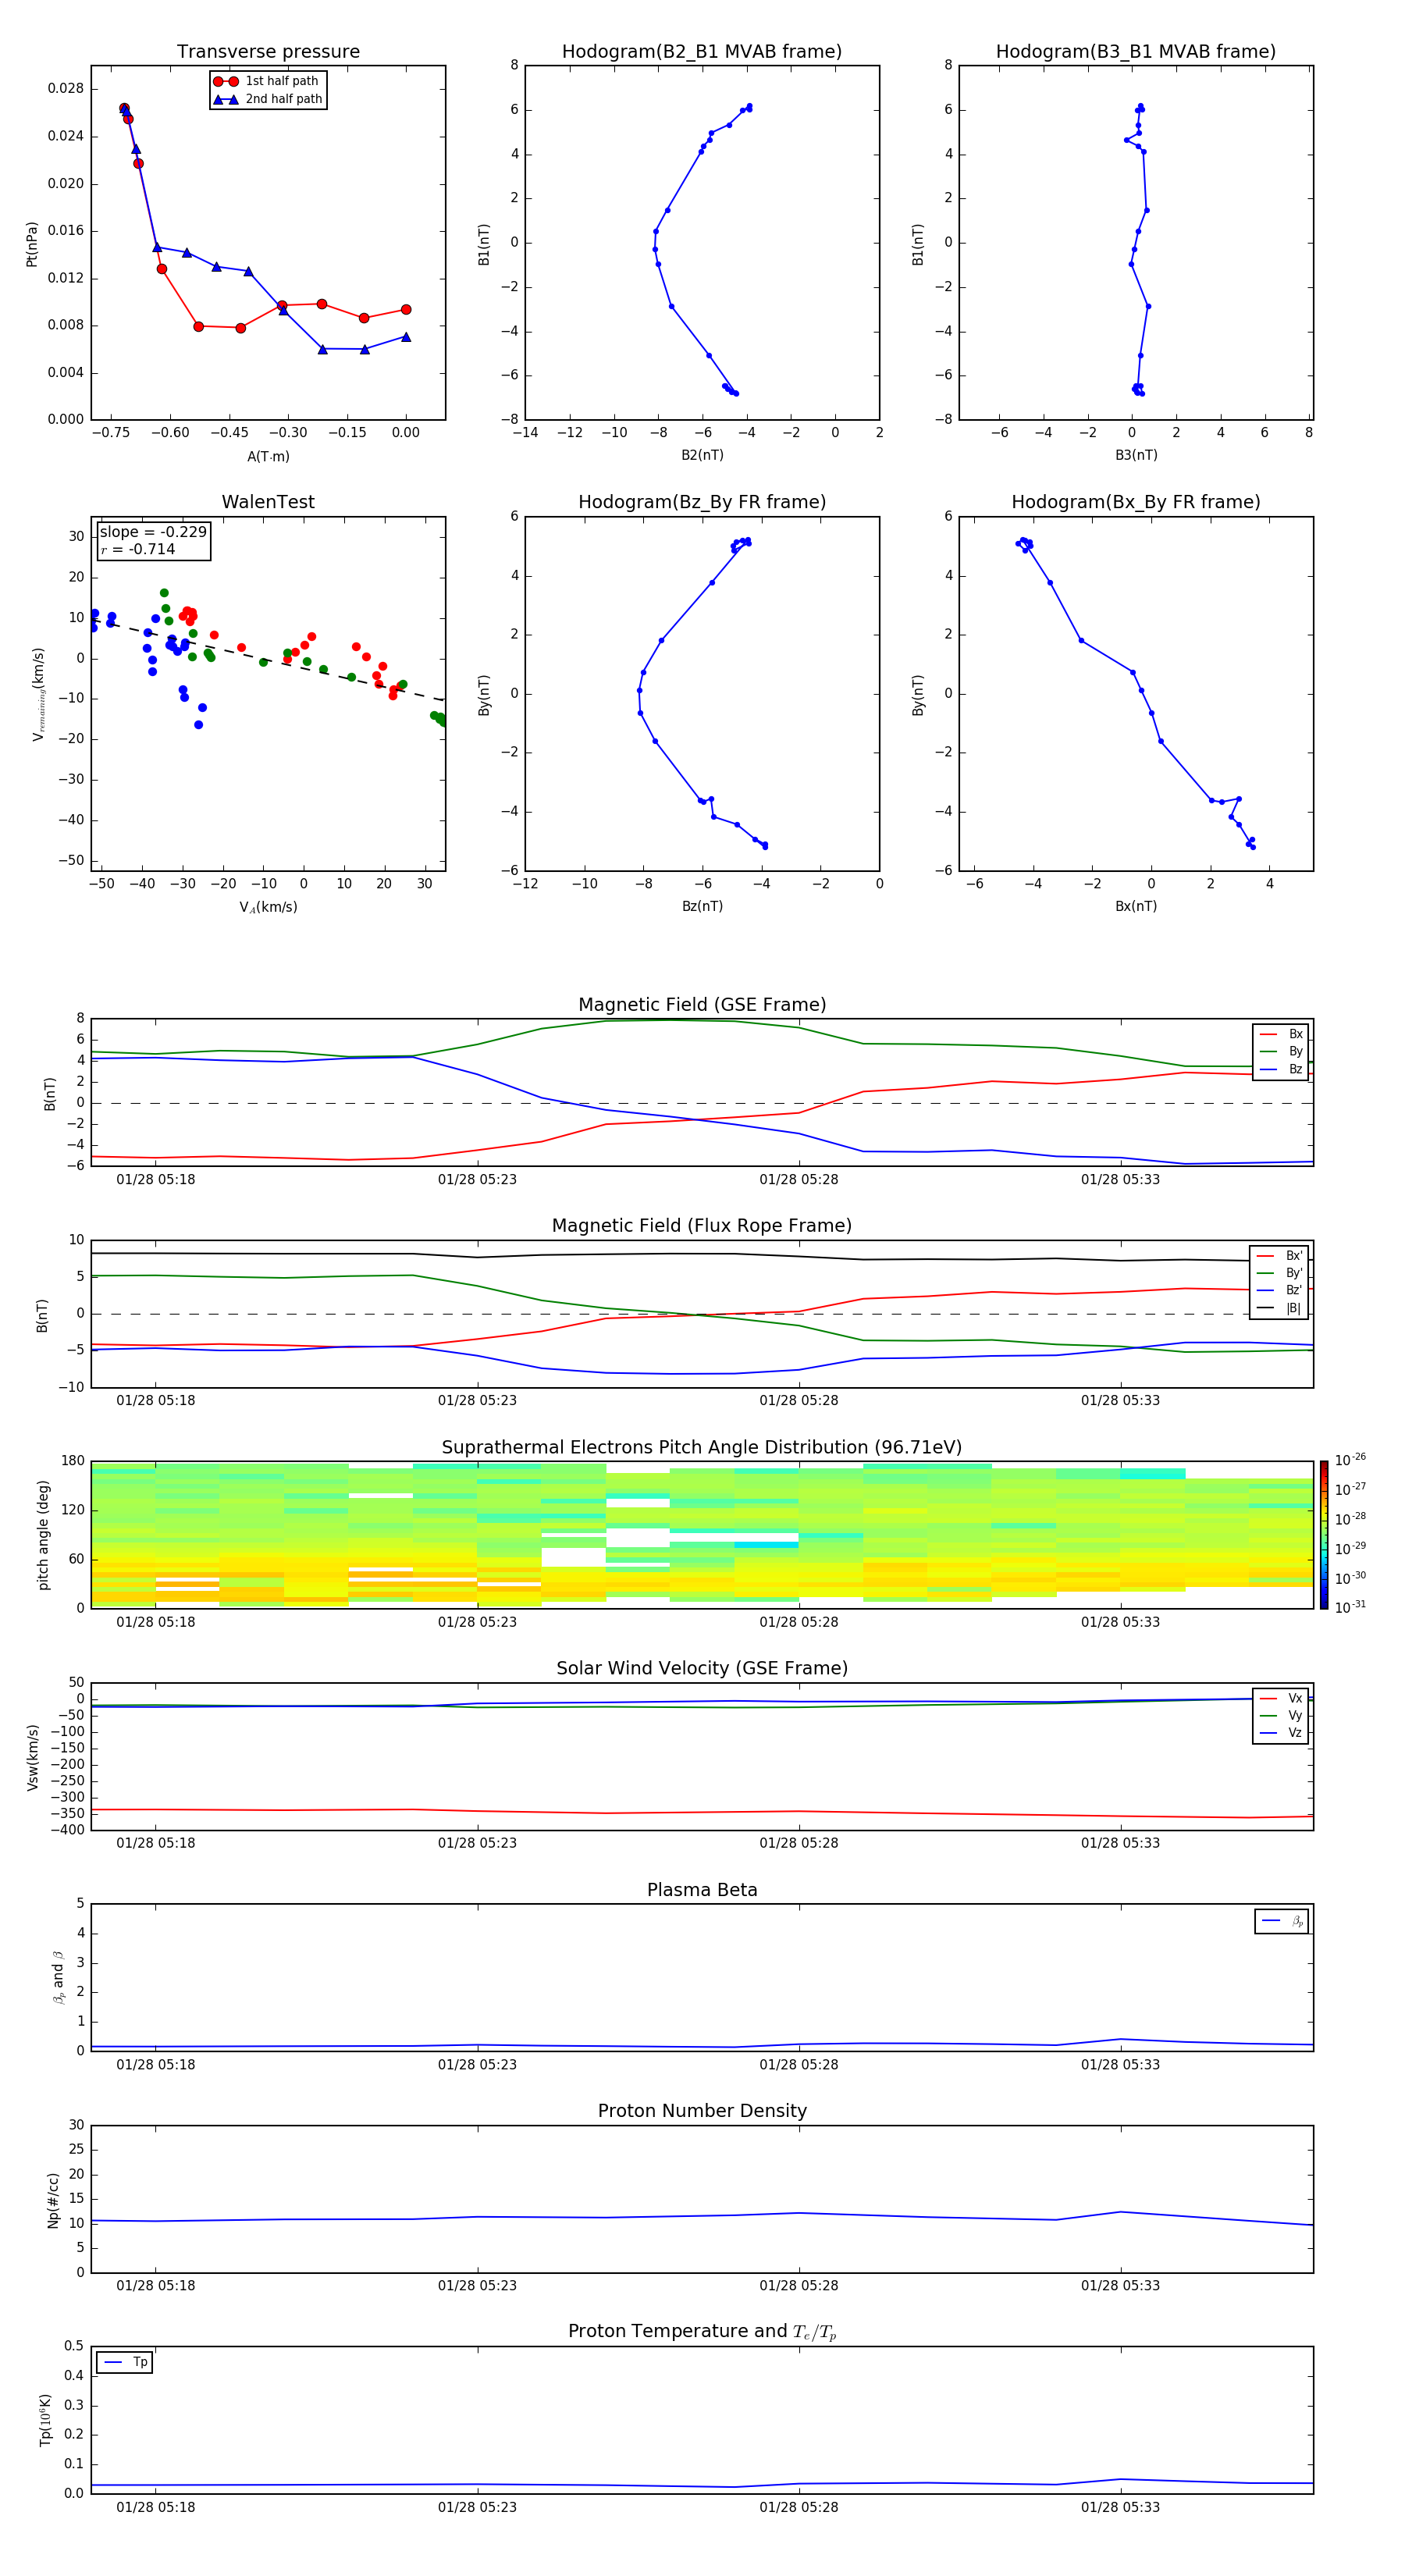Select the 'Tp' legend in Proton Temperature panel
This screenshot has width=1405, height=2576.
125,2362
